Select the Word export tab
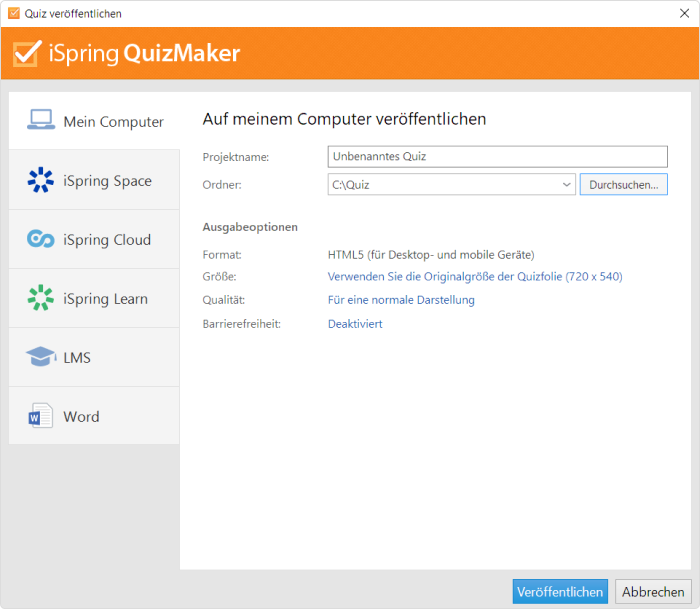700x609 pixels. [x=94, y=416]
